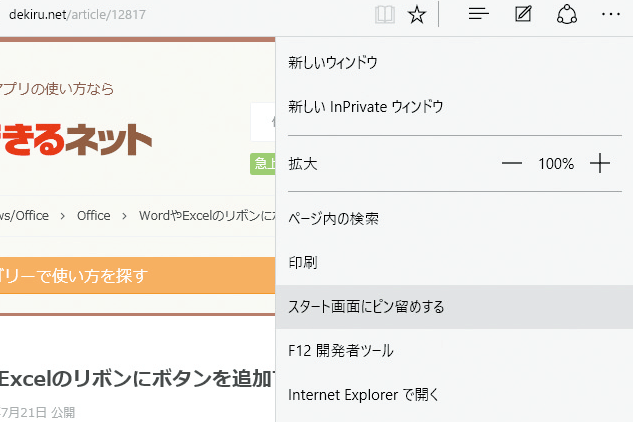Click the green 急上 tag label

coord(263,164)
